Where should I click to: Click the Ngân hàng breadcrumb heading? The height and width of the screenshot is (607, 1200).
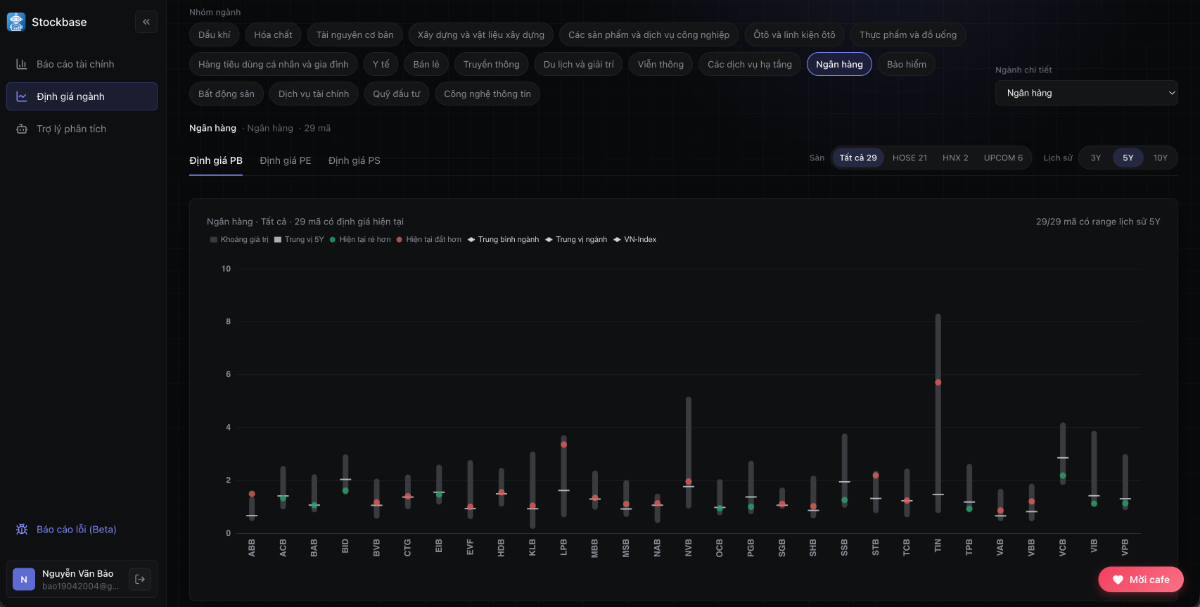pos(213,128)
